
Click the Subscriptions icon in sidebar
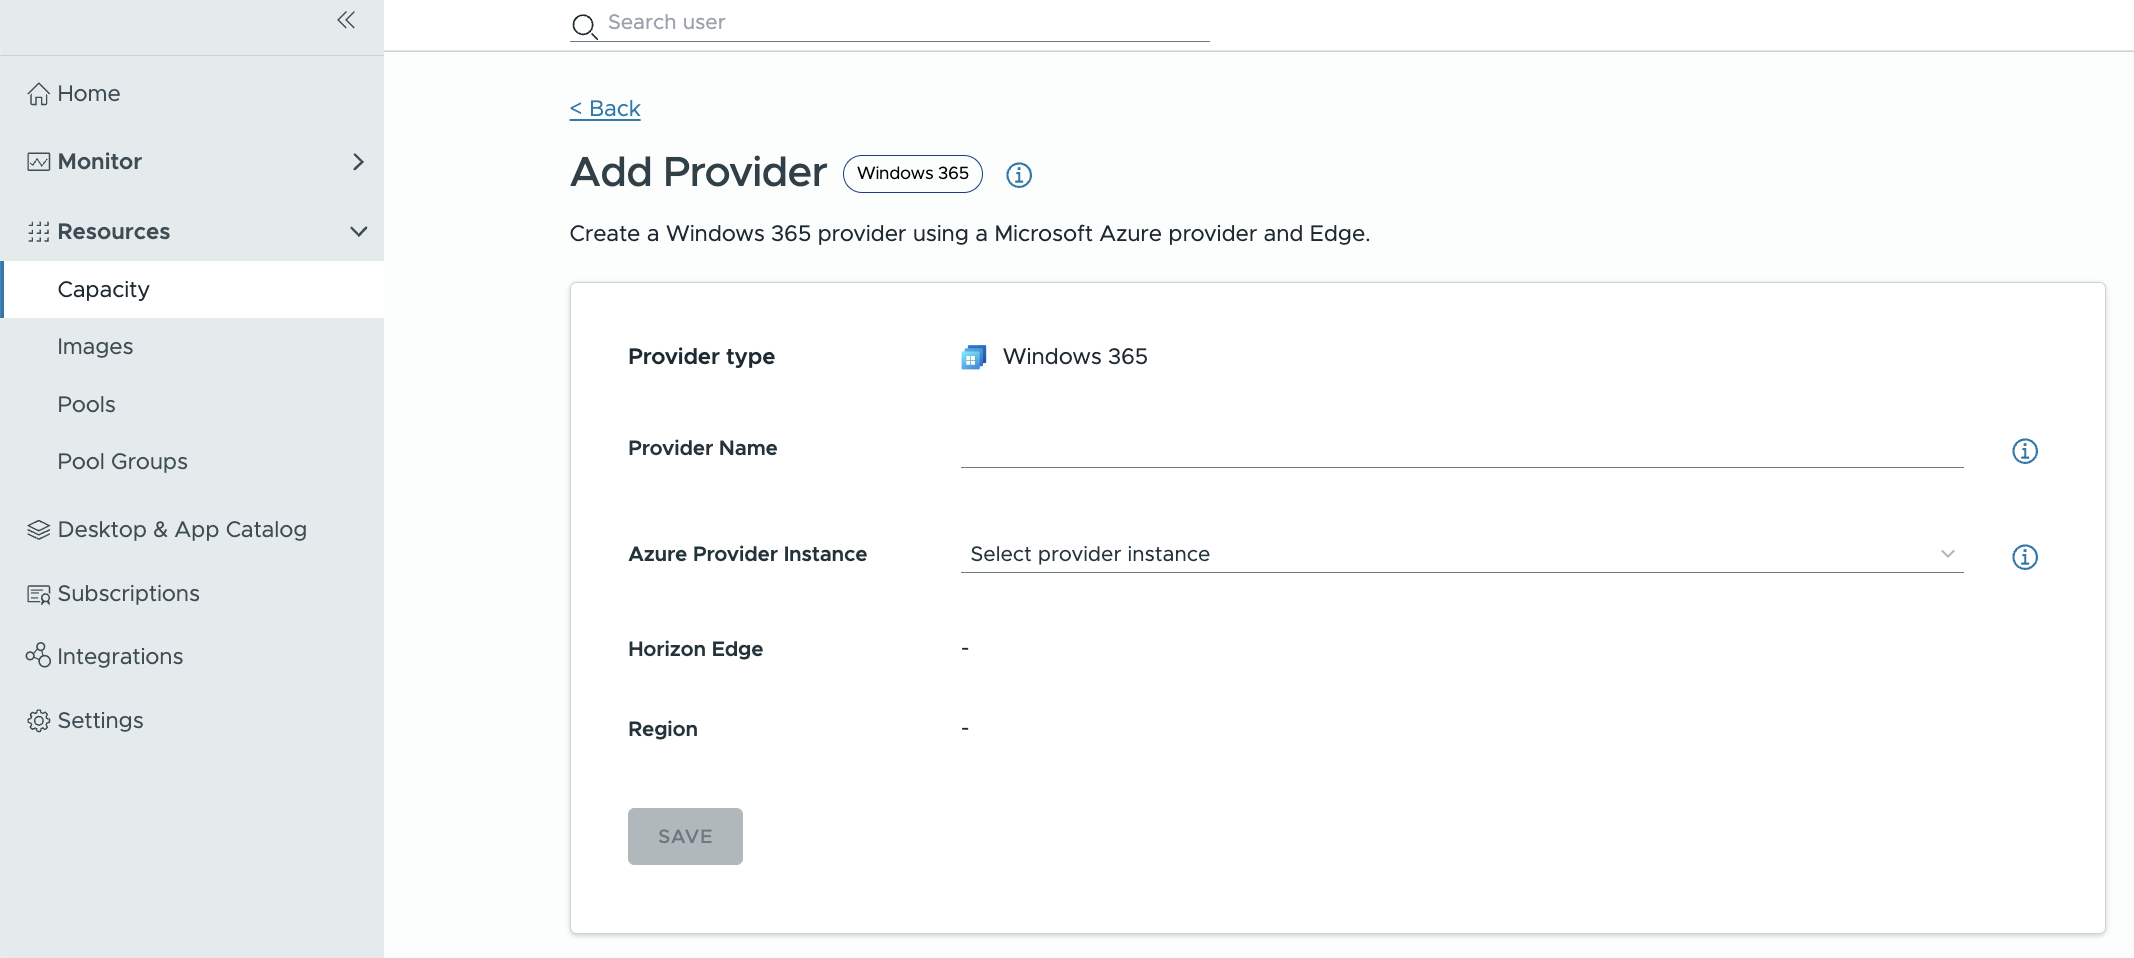click(38, 594)
